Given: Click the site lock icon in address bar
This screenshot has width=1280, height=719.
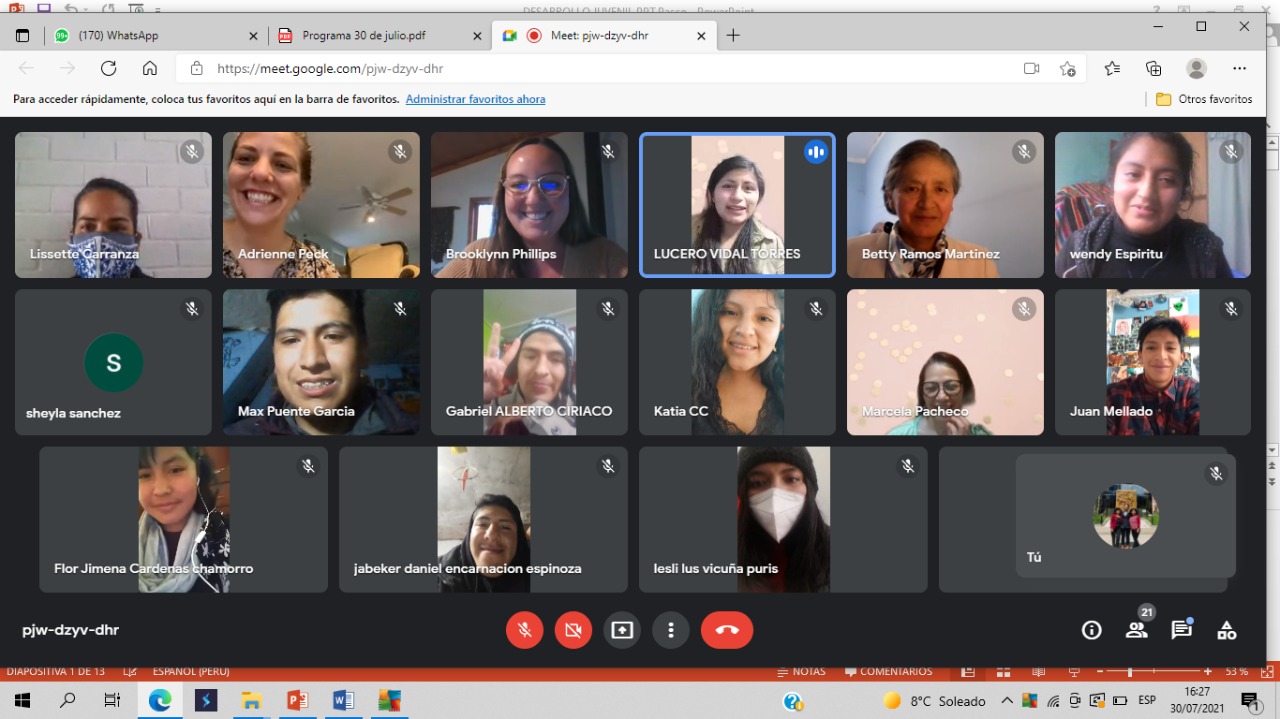Looking at the screenshot, I should 197,68.
